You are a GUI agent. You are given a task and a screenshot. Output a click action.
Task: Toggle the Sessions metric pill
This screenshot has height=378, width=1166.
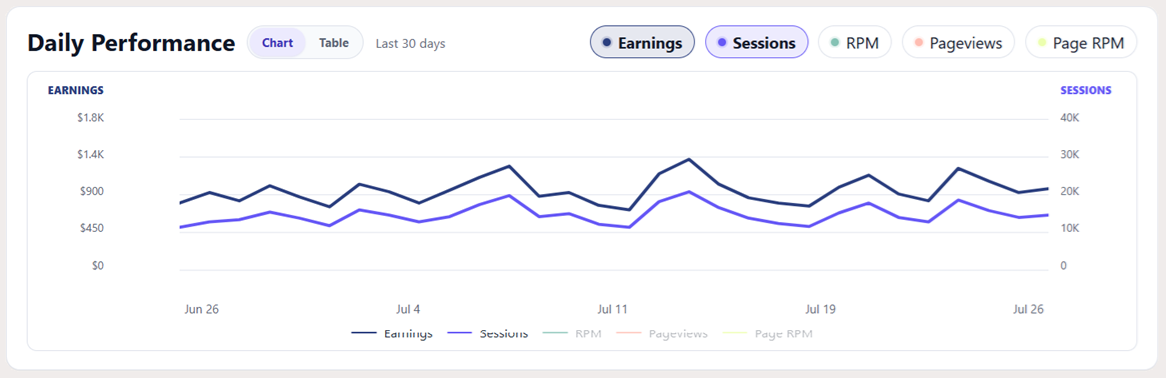[x=756, y=42]
